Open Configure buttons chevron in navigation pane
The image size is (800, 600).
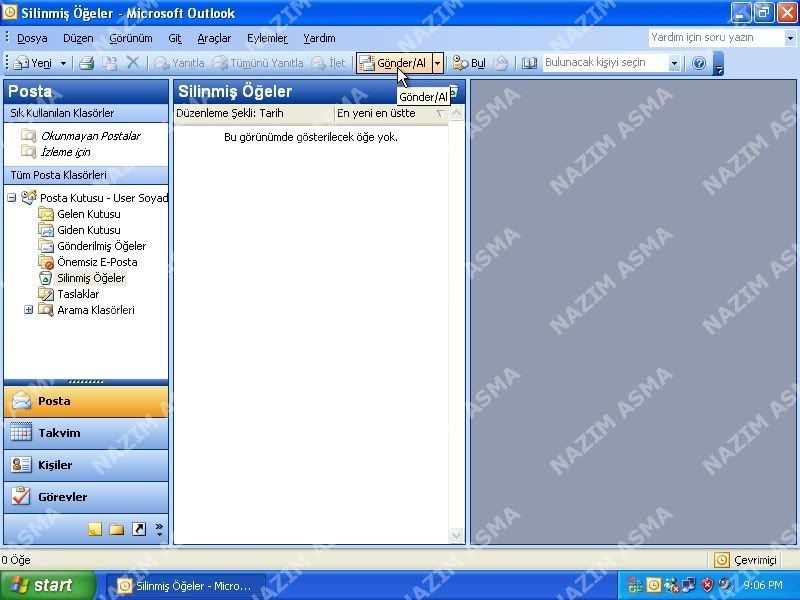pyautogui.click(x=159, y=529)
